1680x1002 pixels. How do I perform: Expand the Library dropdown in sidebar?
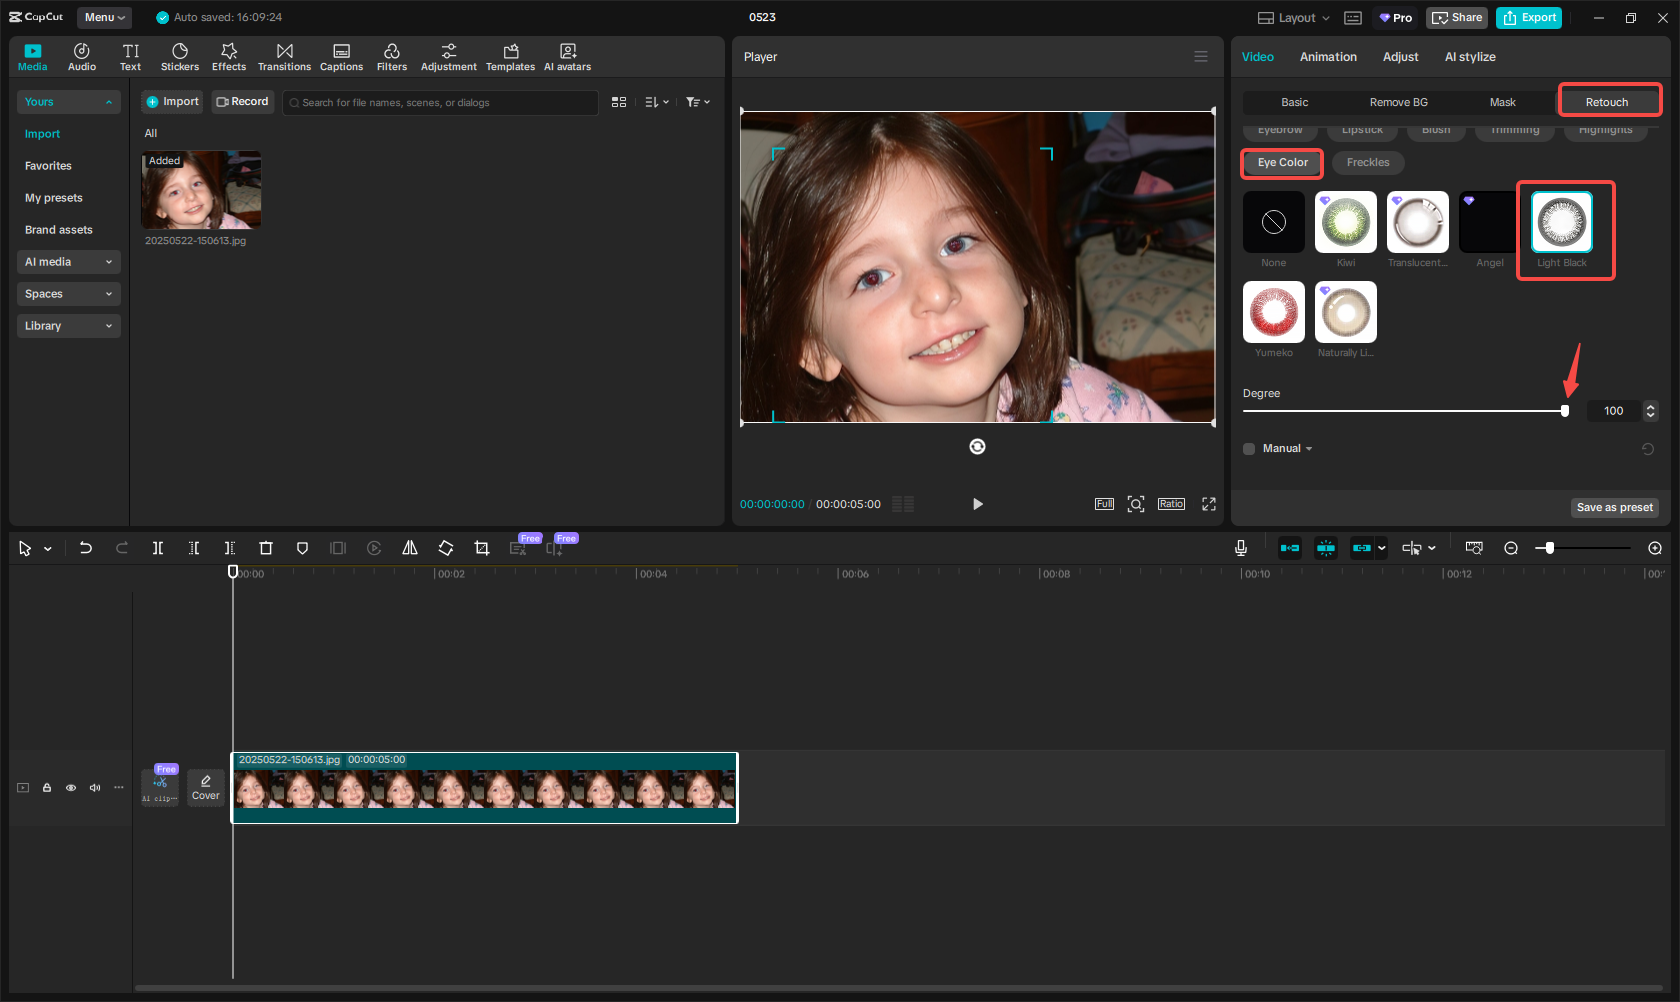(x=68, y=326)
